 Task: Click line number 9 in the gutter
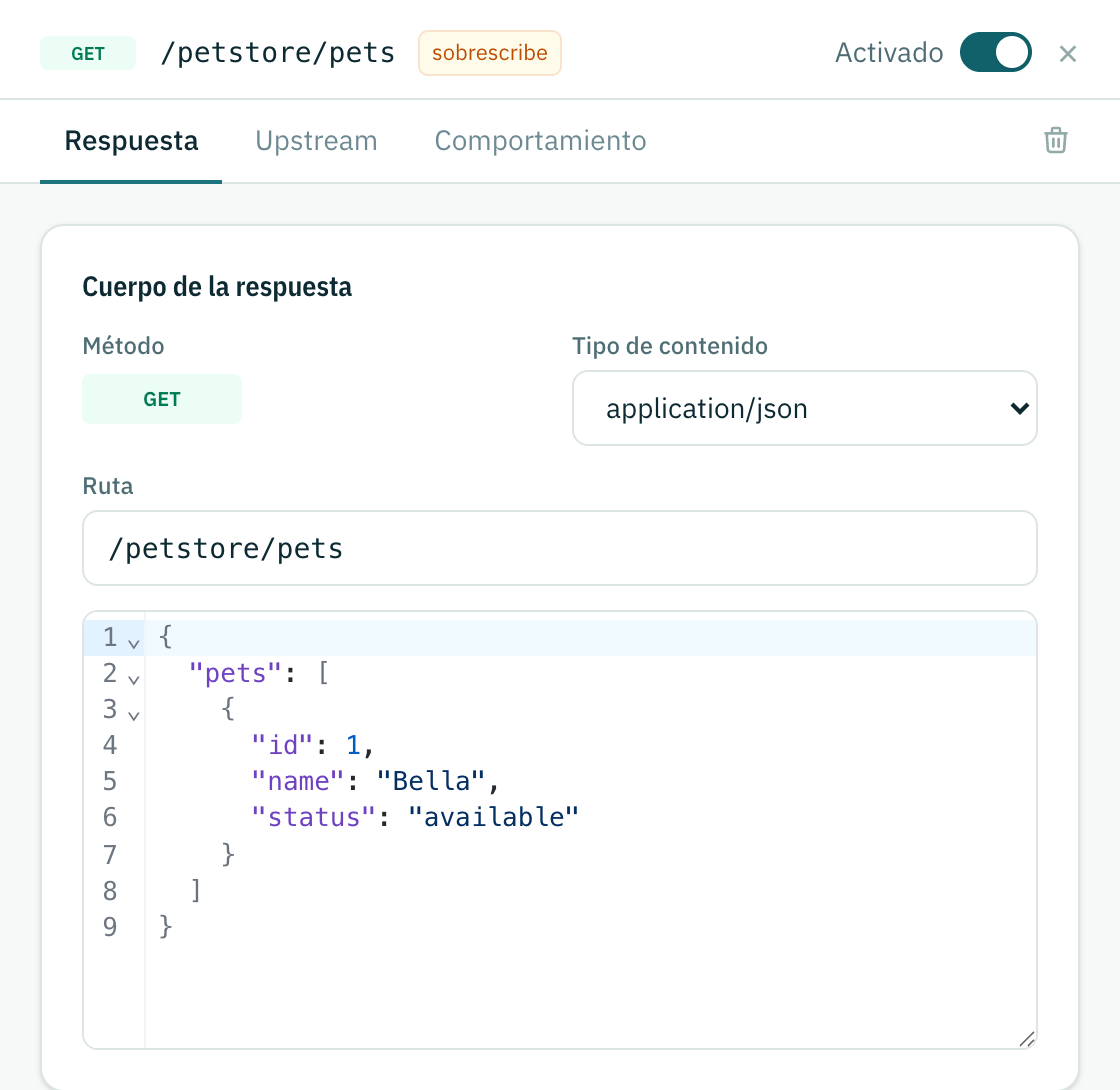click(x=109, y=926)
